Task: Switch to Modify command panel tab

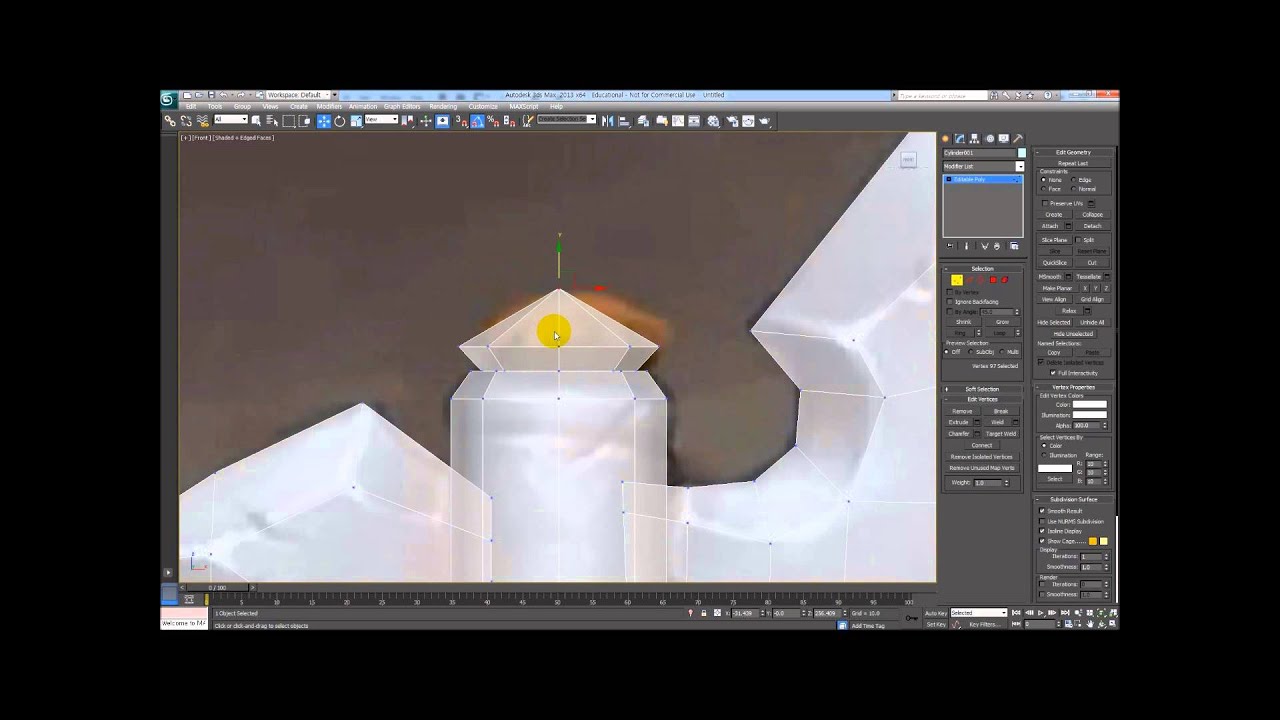Action: pyautogui.click(x=960, y=139)
